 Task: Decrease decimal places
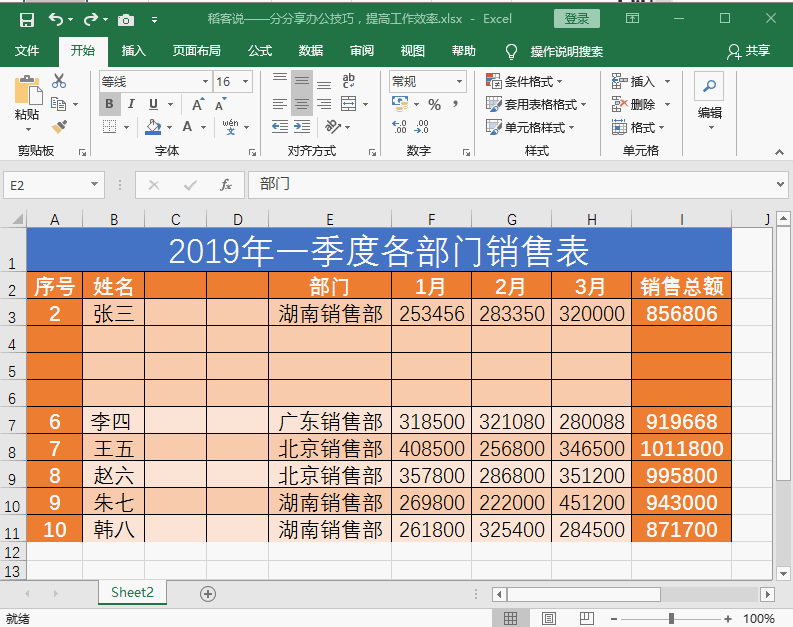click(x=421, y=126)
